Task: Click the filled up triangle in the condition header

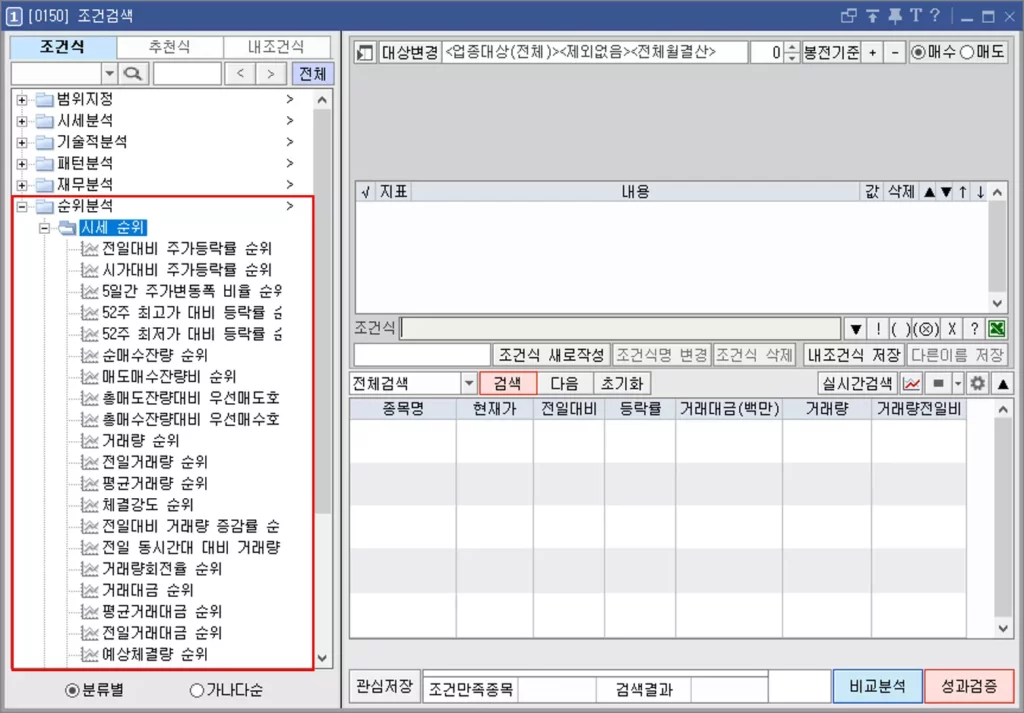Action: pyautogui.click(x=929, y=192)
